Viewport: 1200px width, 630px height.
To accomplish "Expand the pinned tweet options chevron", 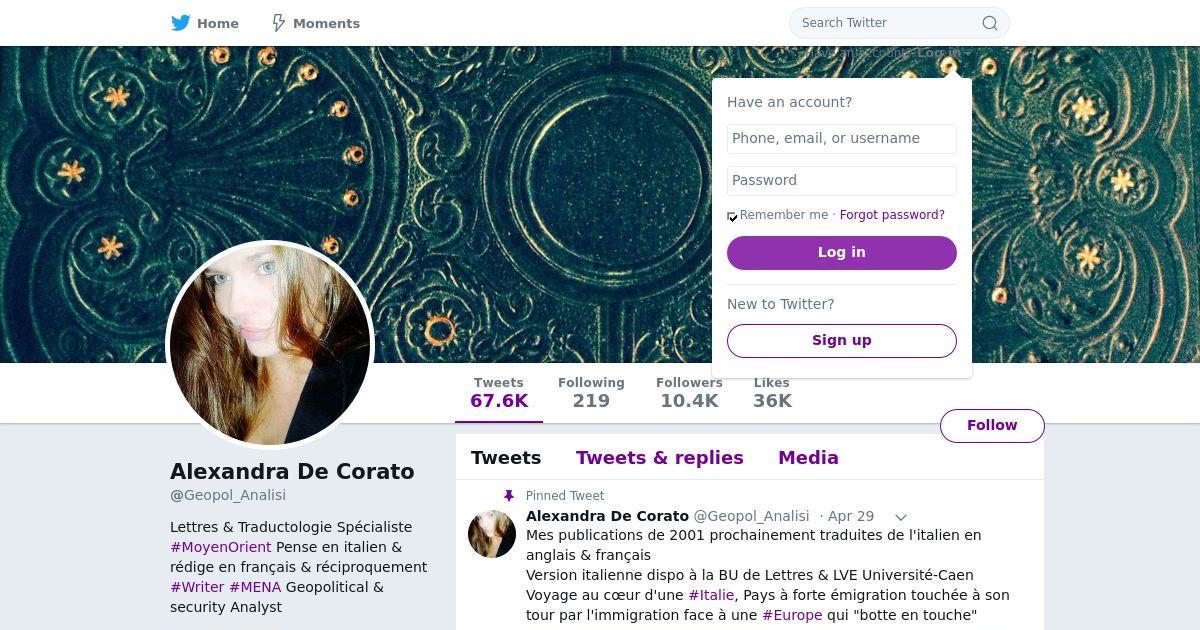I will (900, 517).
